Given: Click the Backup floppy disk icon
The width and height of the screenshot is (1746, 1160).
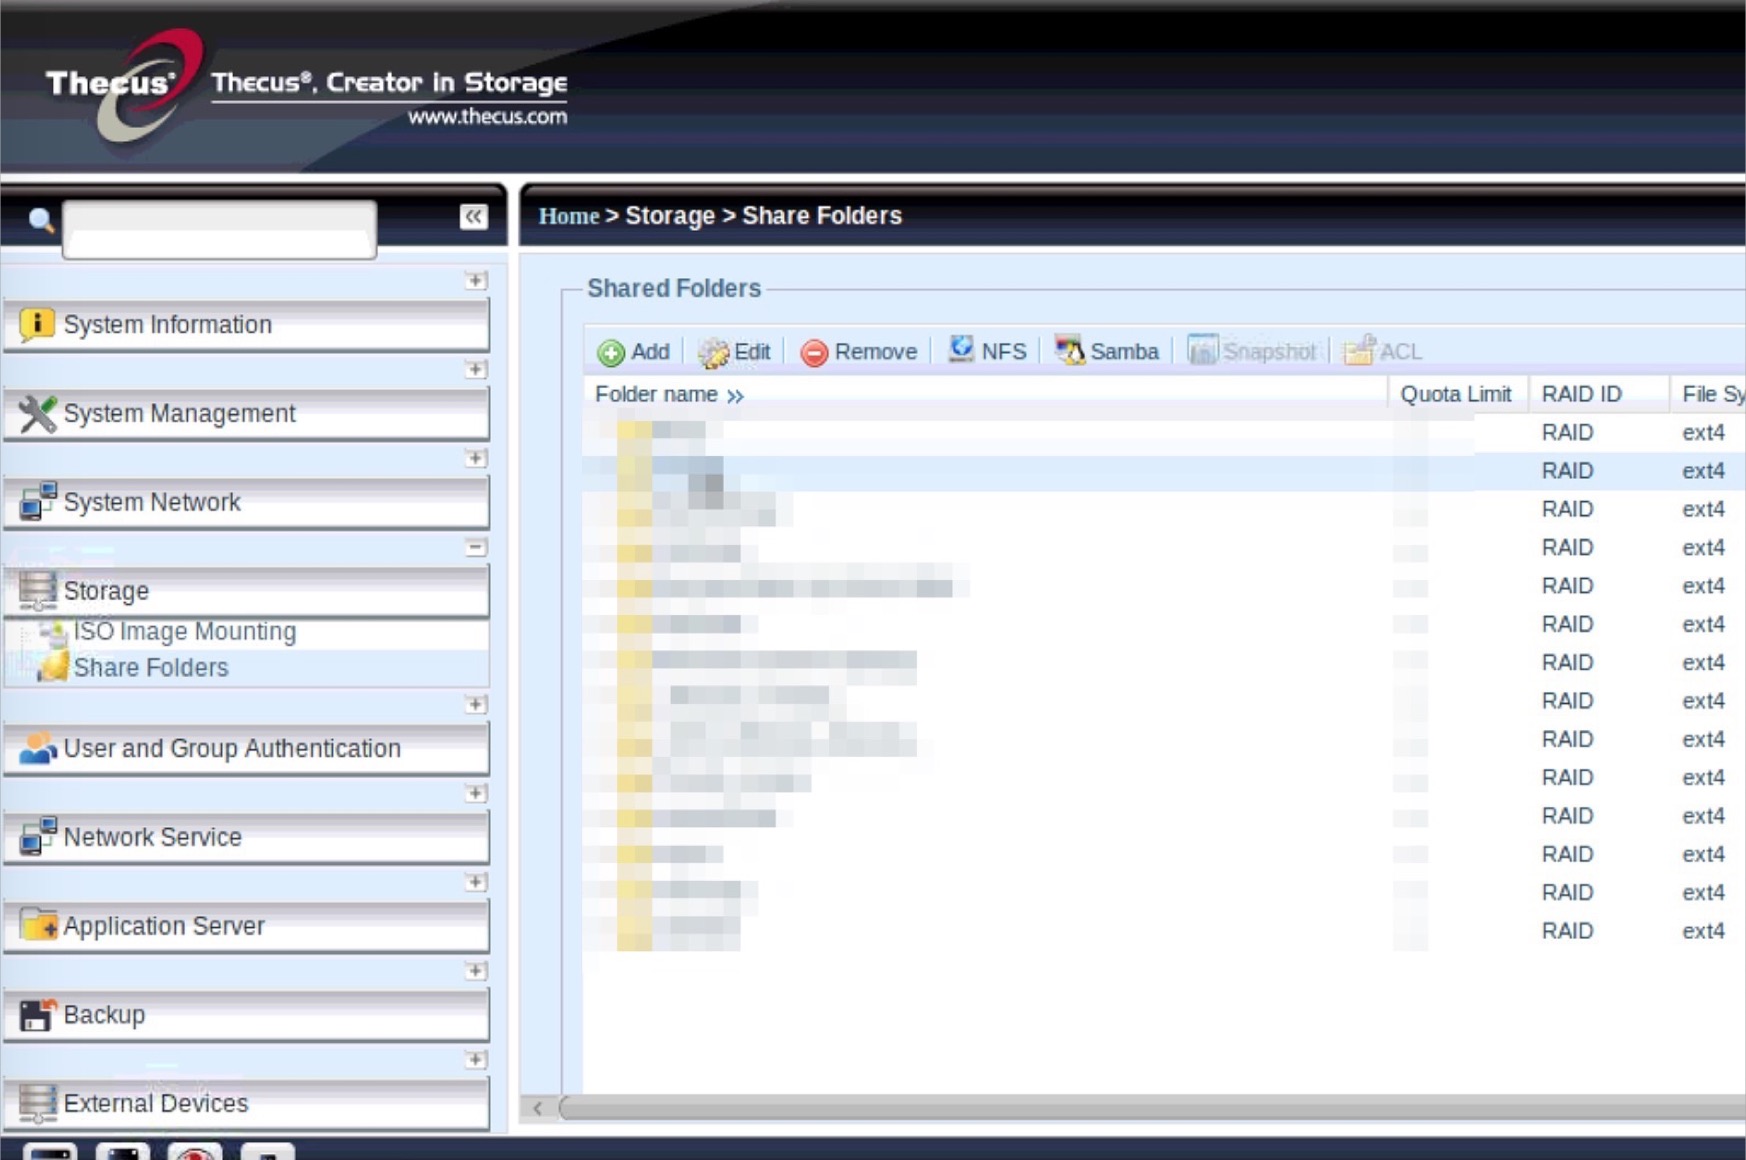Looking at the screenshot, I should [x=37, y=1015].
